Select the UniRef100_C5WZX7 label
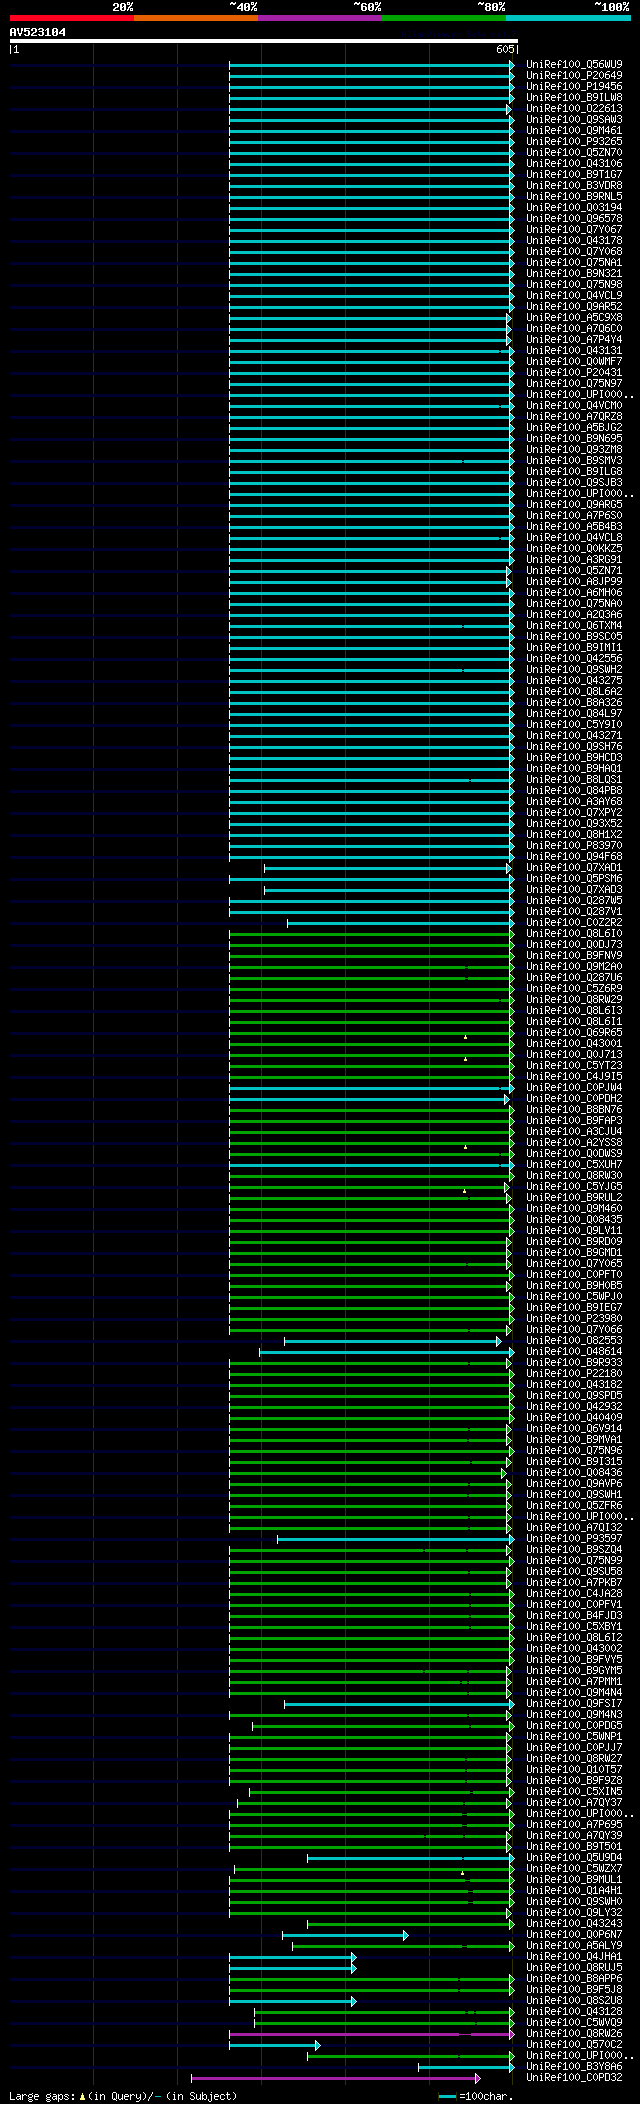Screen dimensions: 640x2104 pos(574,1869)
